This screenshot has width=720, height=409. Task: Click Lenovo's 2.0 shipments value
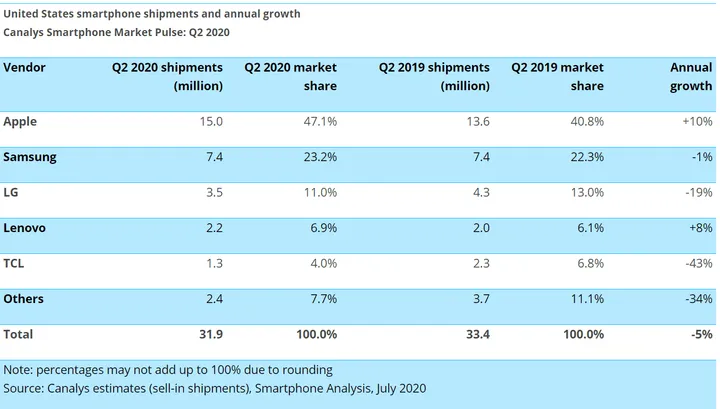coord(482,228)
